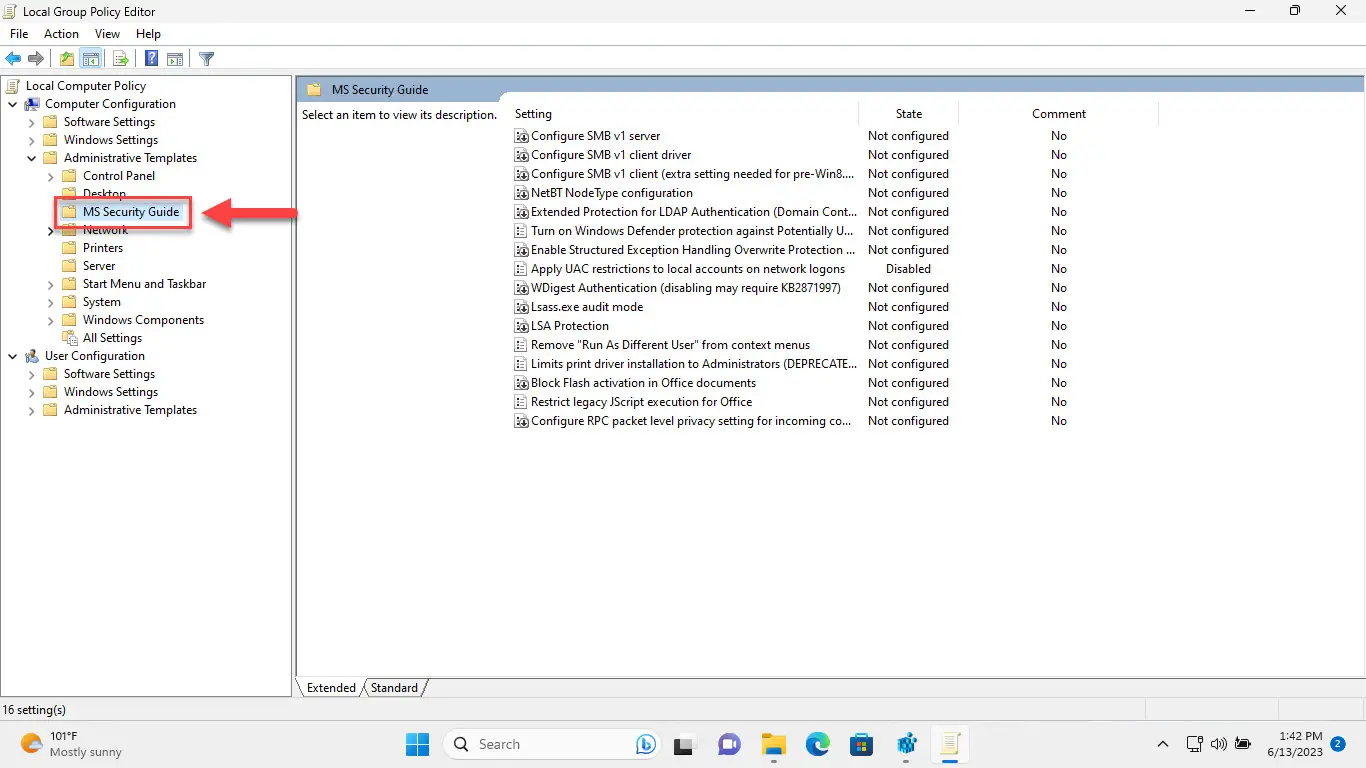Click the All Settings icon in tree
The image size is (1366, 768).
69,338
